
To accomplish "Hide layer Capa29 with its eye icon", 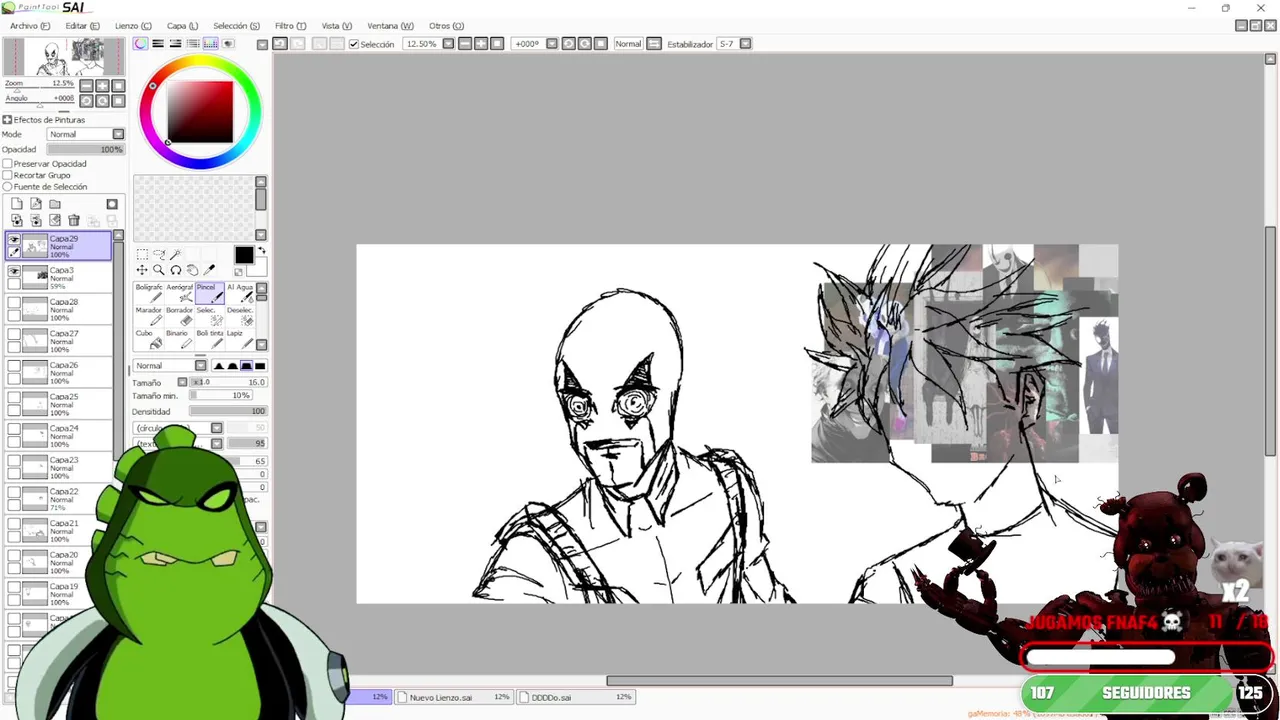I will tap(14, 239).
